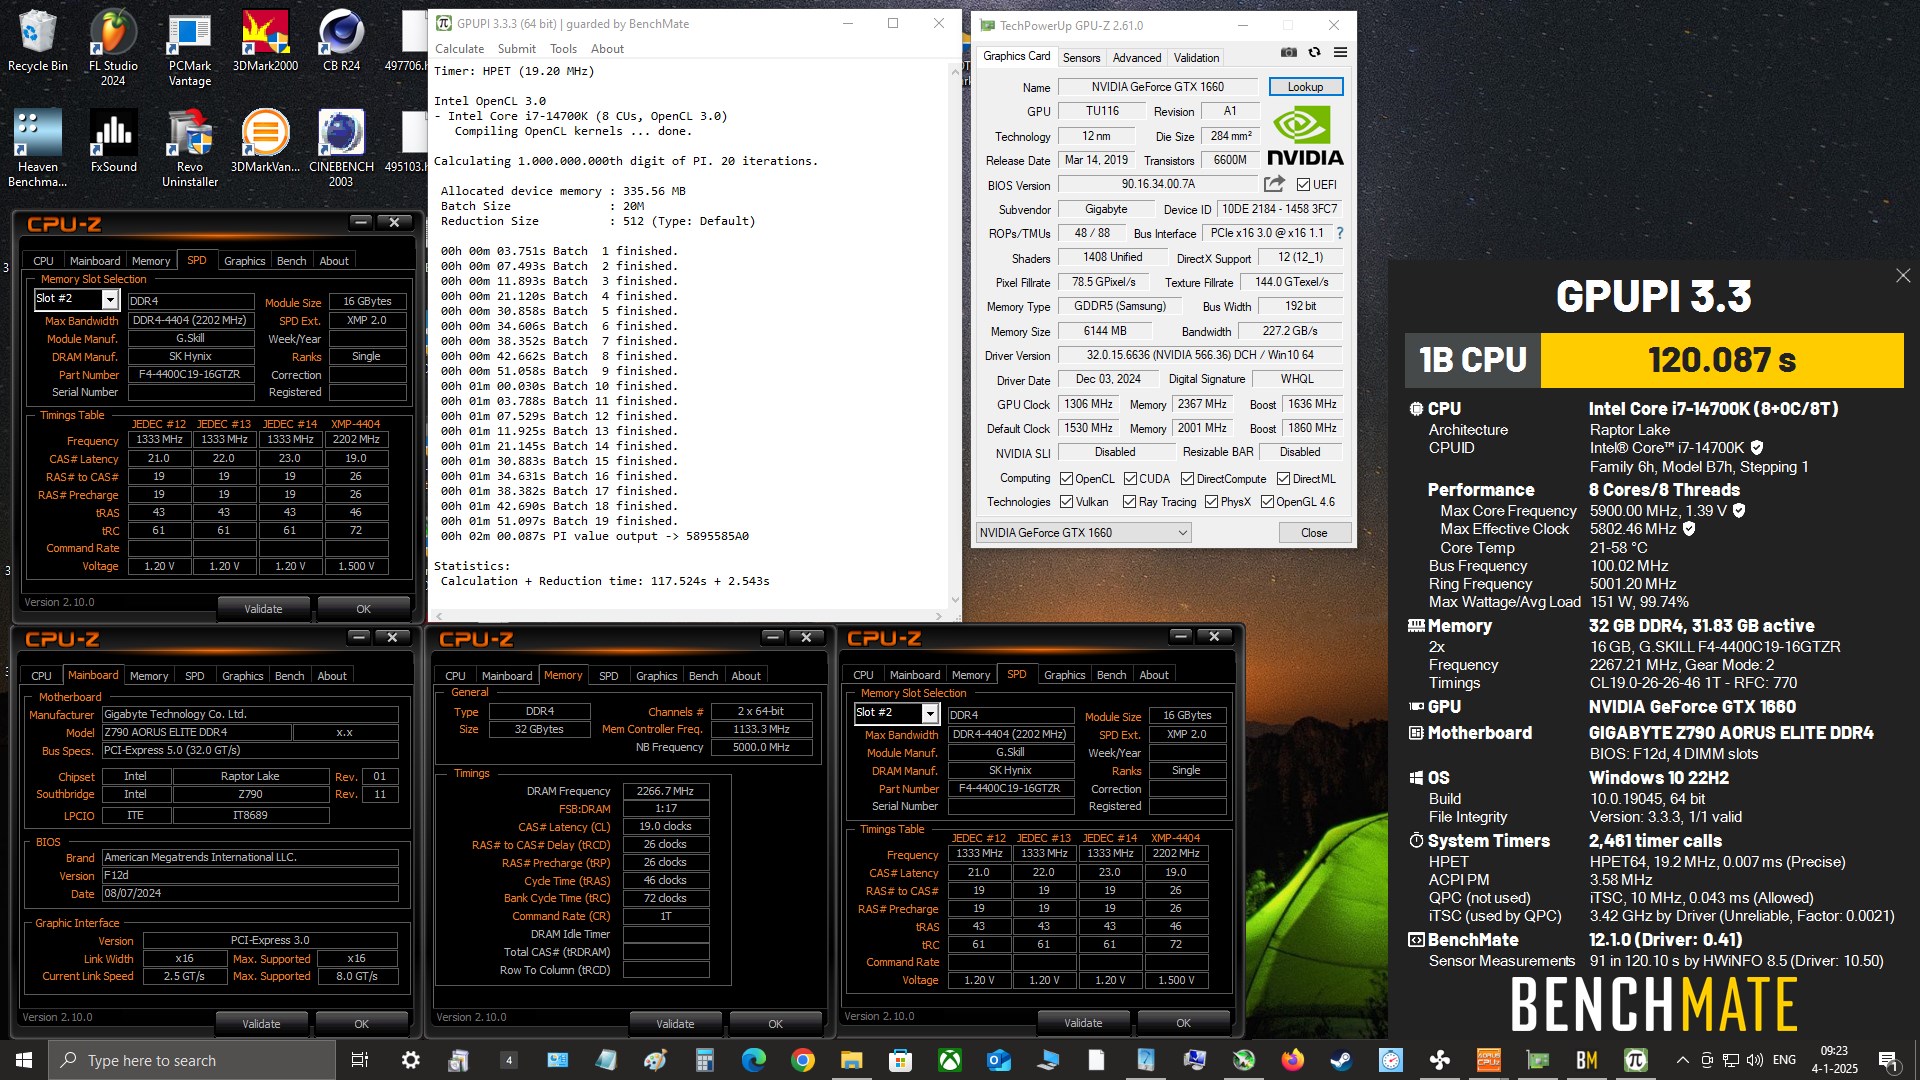The image size is (1920, 1080).
Task: Open the Calculate menu in GPUPI
Action: (x=459, y=49)
